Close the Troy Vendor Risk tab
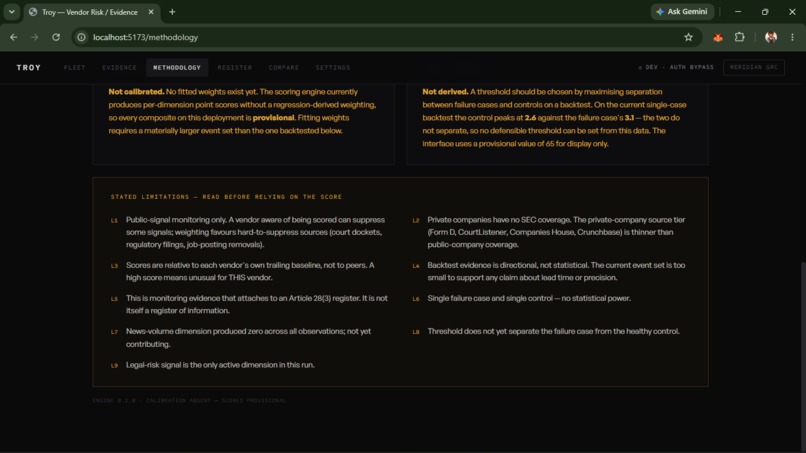Viewport: 806px width, 453px height. [x=151, y=12]
